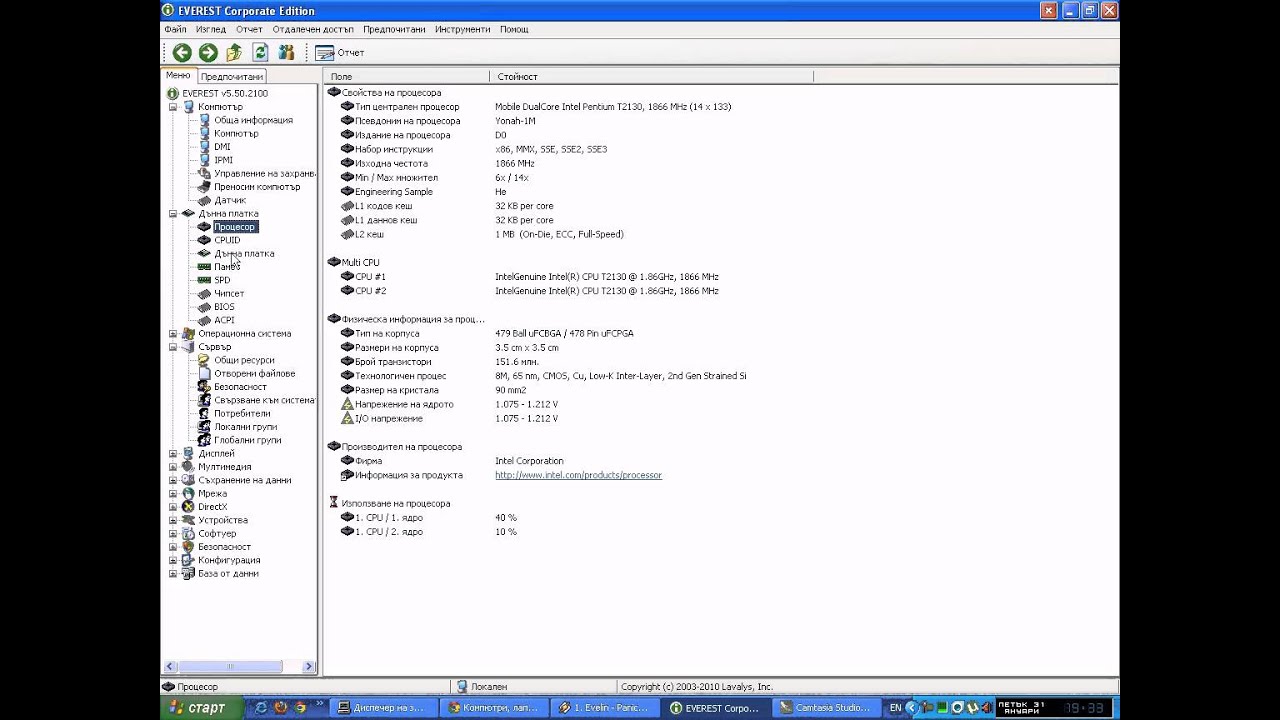Select the Датчик sensor tree item
This screenshot has width=1280, height=720.
[230, 200]
